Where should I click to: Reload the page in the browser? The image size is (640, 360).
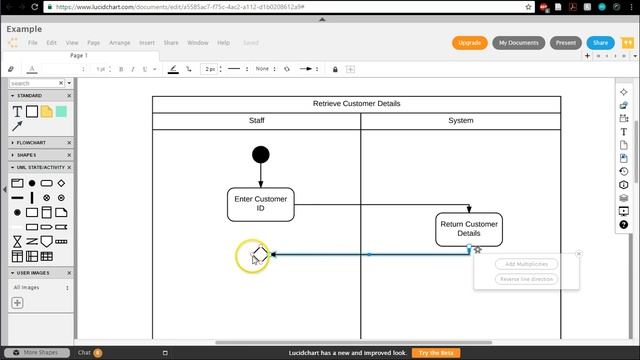pos(35,7)
